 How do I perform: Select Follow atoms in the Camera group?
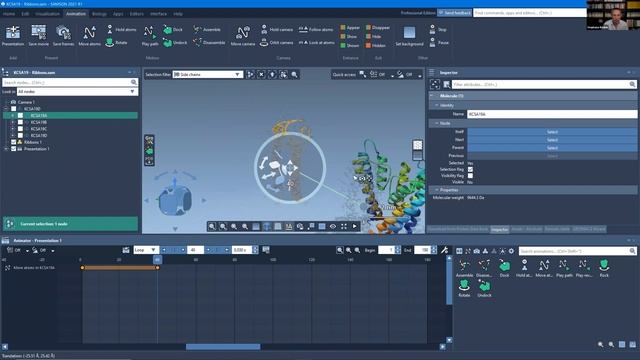[x=316, y=29]
